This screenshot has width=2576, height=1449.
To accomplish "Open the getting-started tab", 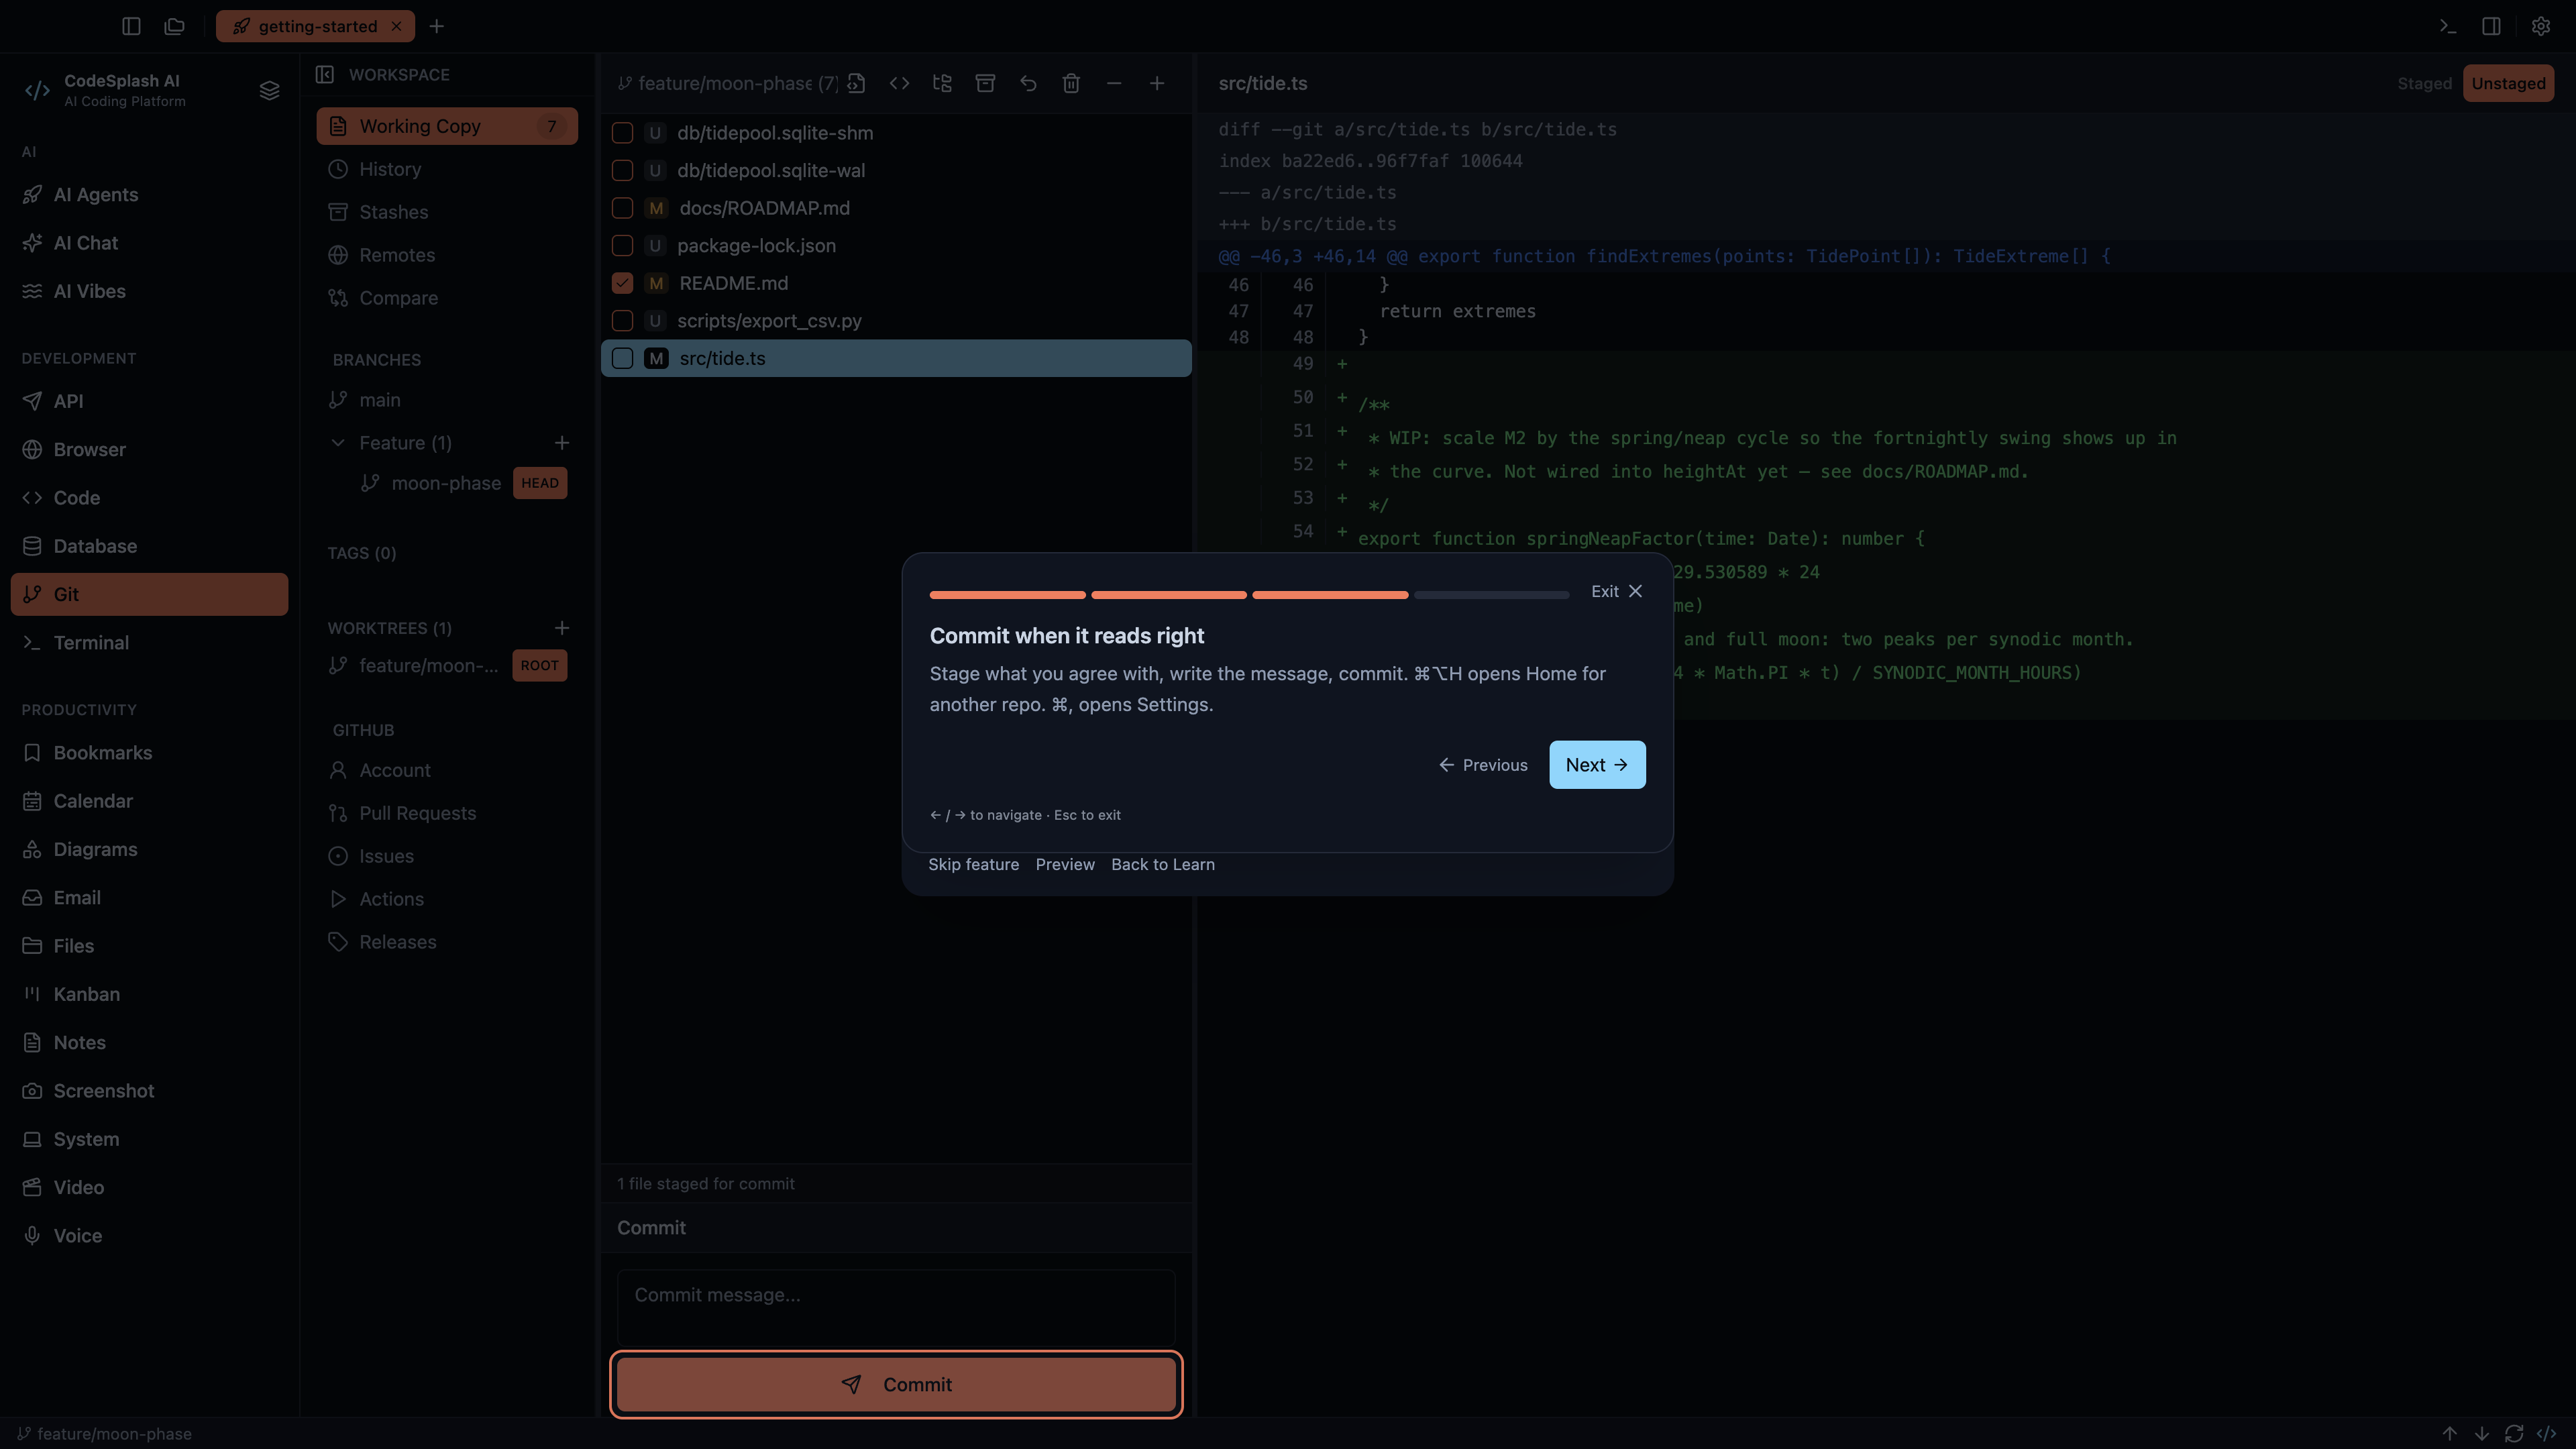I will point(316,26).
